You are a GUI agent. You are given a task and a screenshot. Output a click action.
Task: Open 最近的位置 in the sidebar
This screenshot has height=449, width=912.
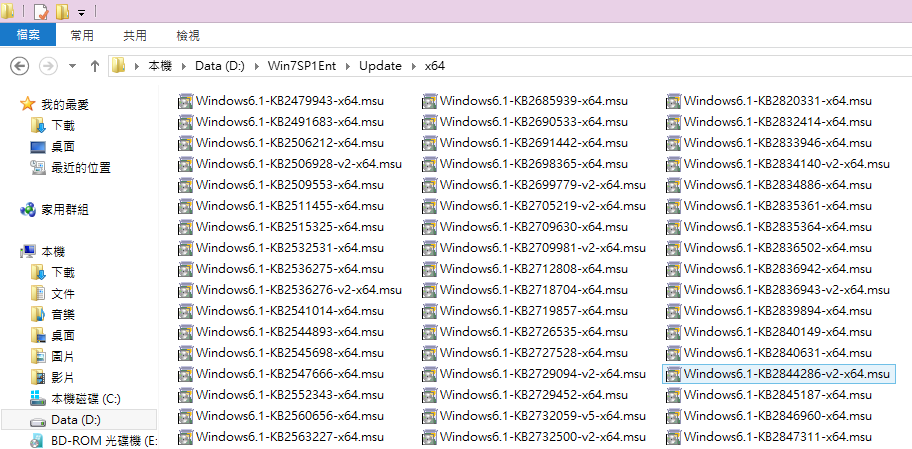(81, 168)
